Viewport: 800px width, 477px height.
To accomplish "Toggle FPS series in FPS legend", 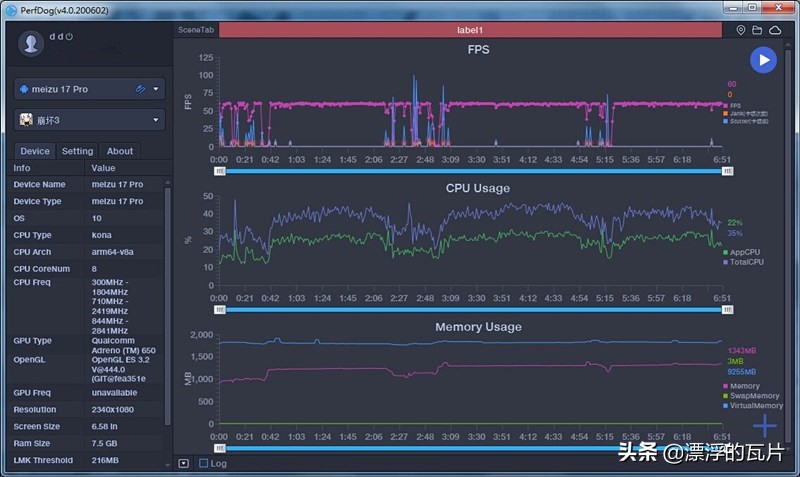I will click(732, 106).
